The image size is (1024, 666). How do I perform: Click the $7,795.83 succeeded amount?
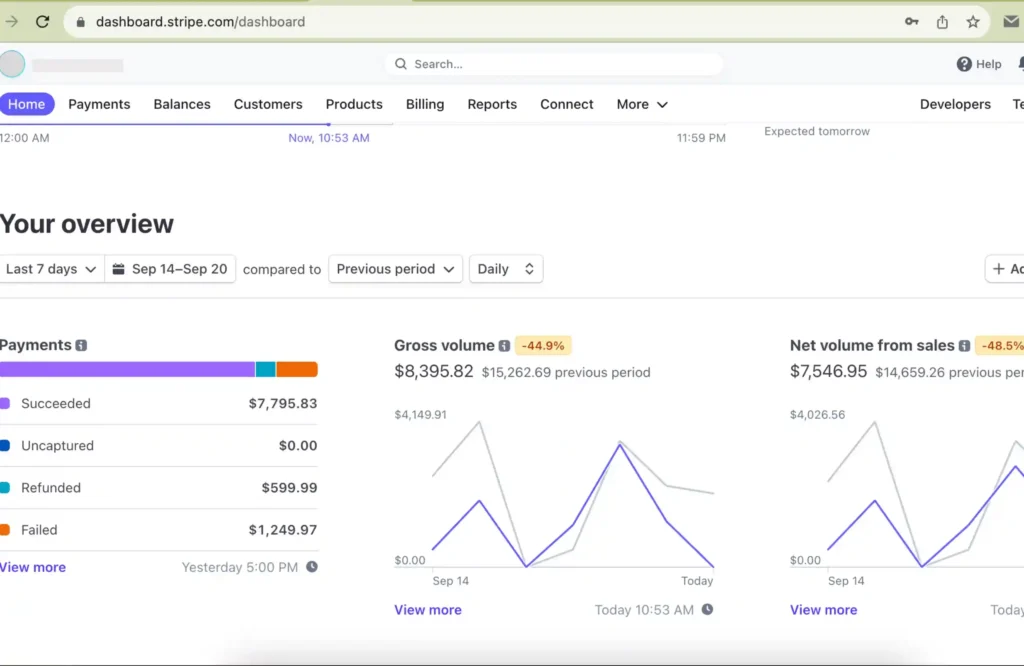283,404
